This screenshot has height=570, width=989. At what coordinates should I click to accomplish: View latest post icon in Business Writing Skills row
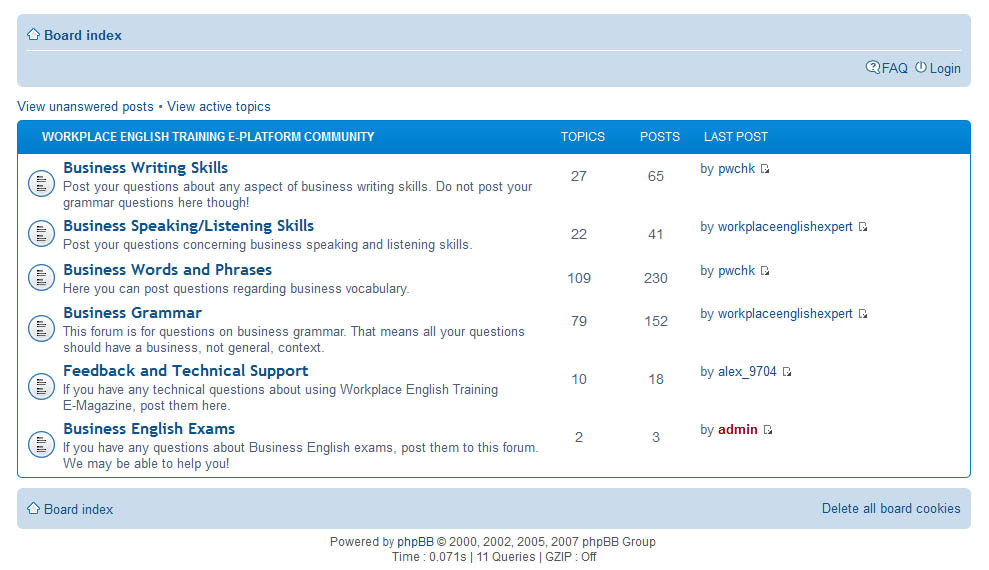[765, 169]
